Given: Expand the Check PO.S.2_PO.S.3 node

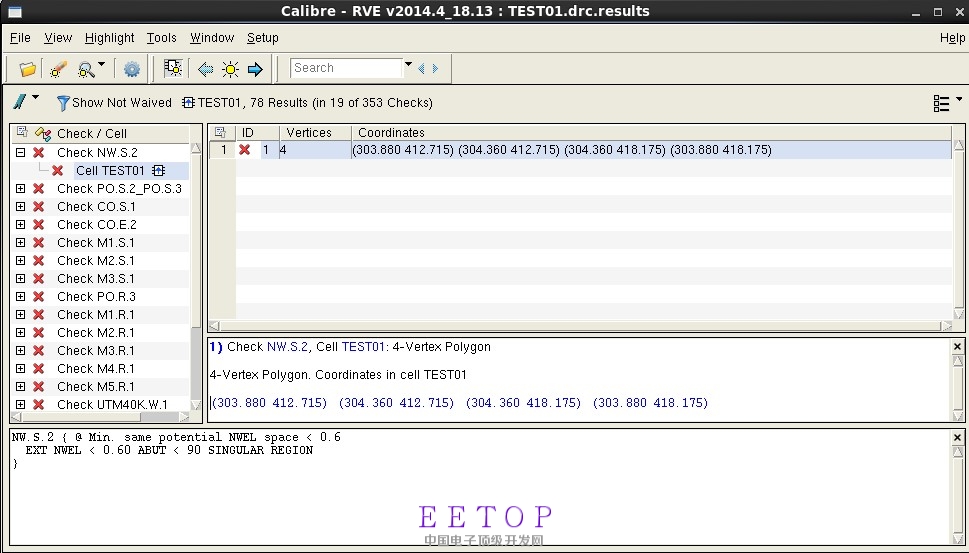Looking at the screenshot, I should pyautogui.click(x=20, y=189).
